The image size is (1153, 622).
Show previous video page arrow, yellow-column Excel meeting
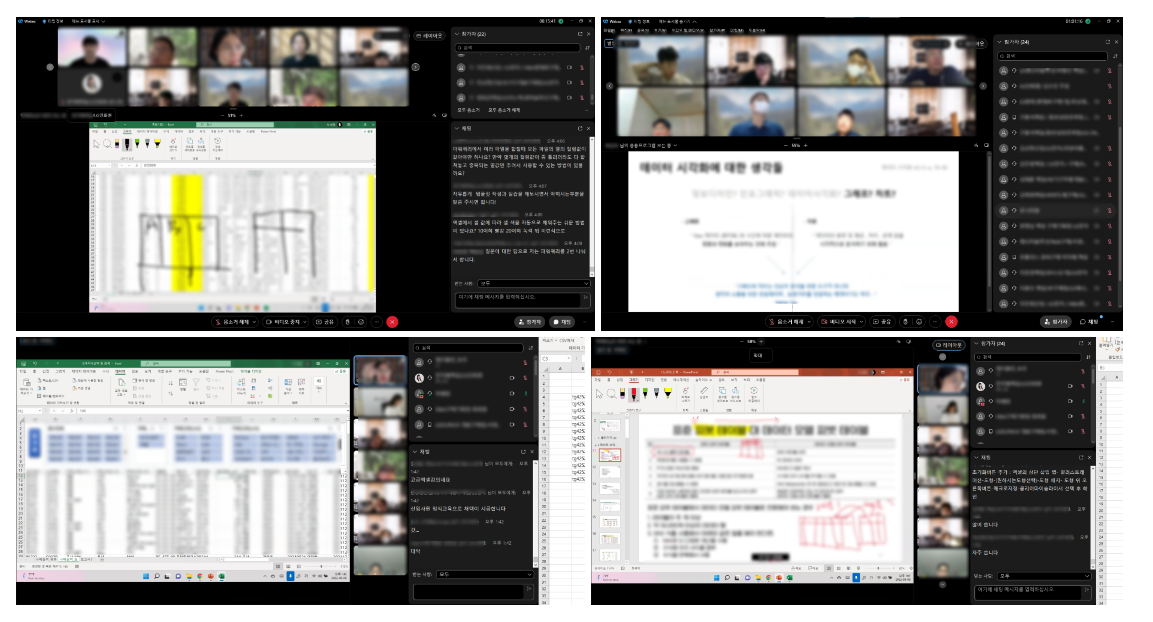[50, 67]
